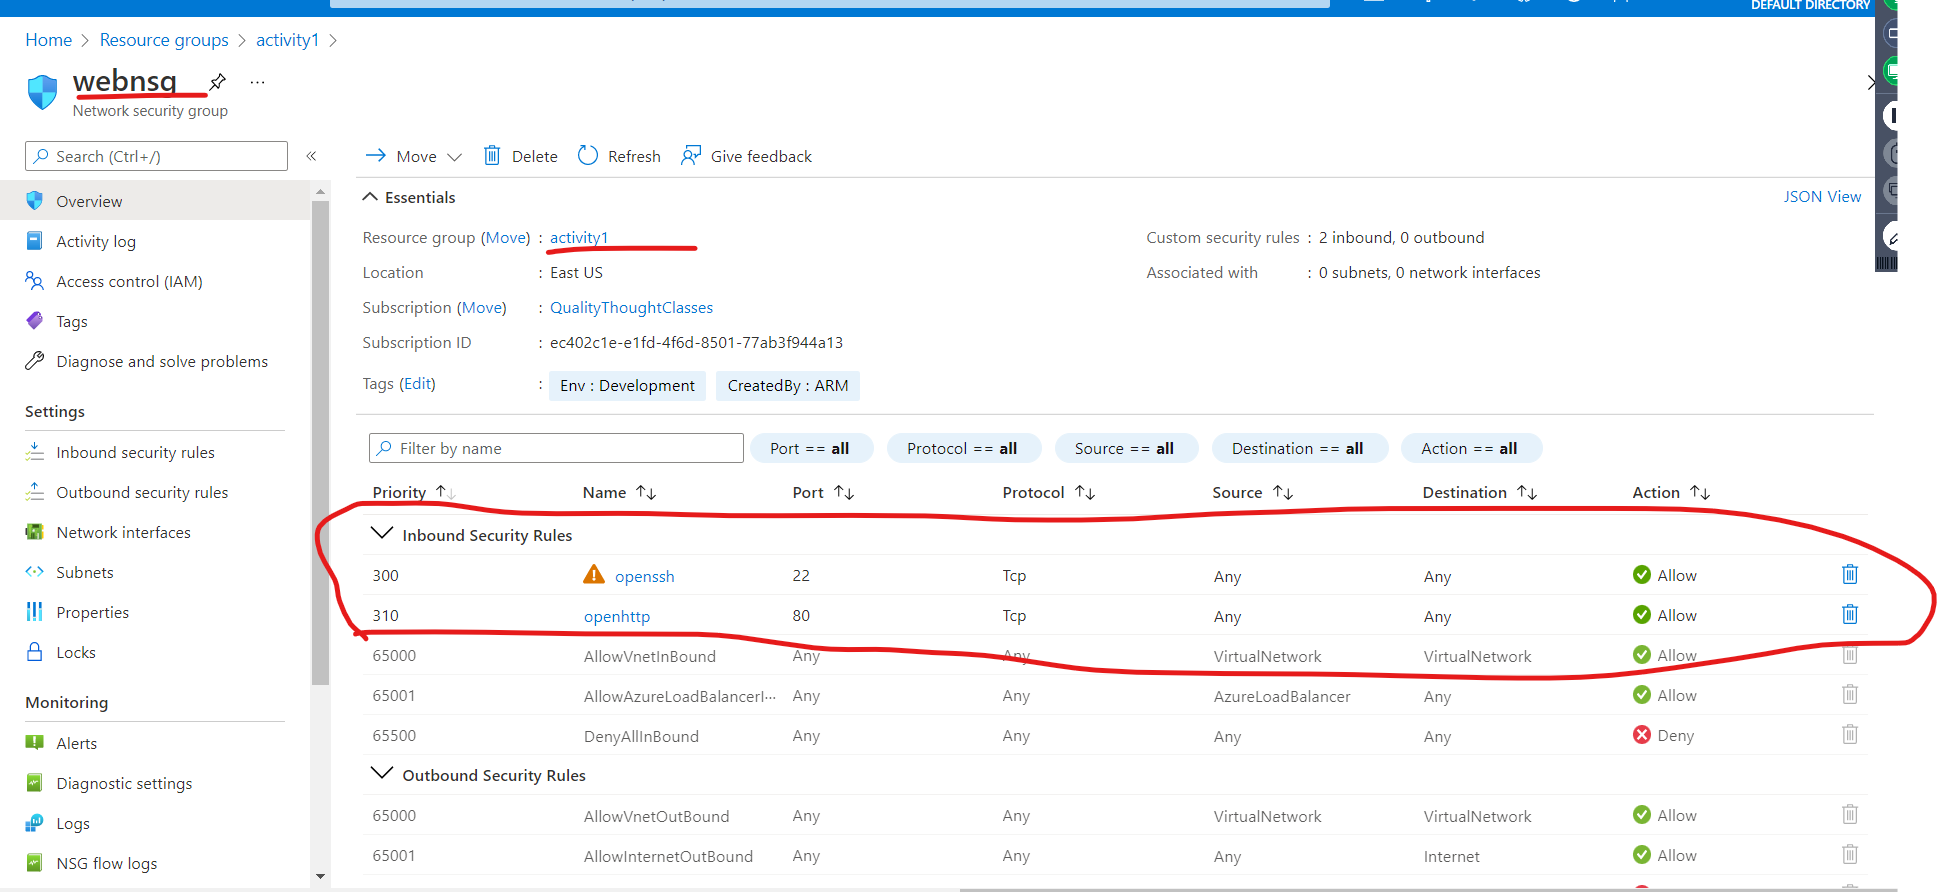The image size is (1938, 892).
Task: Open the Move dropdown chevron
Action: click(454, 157)
